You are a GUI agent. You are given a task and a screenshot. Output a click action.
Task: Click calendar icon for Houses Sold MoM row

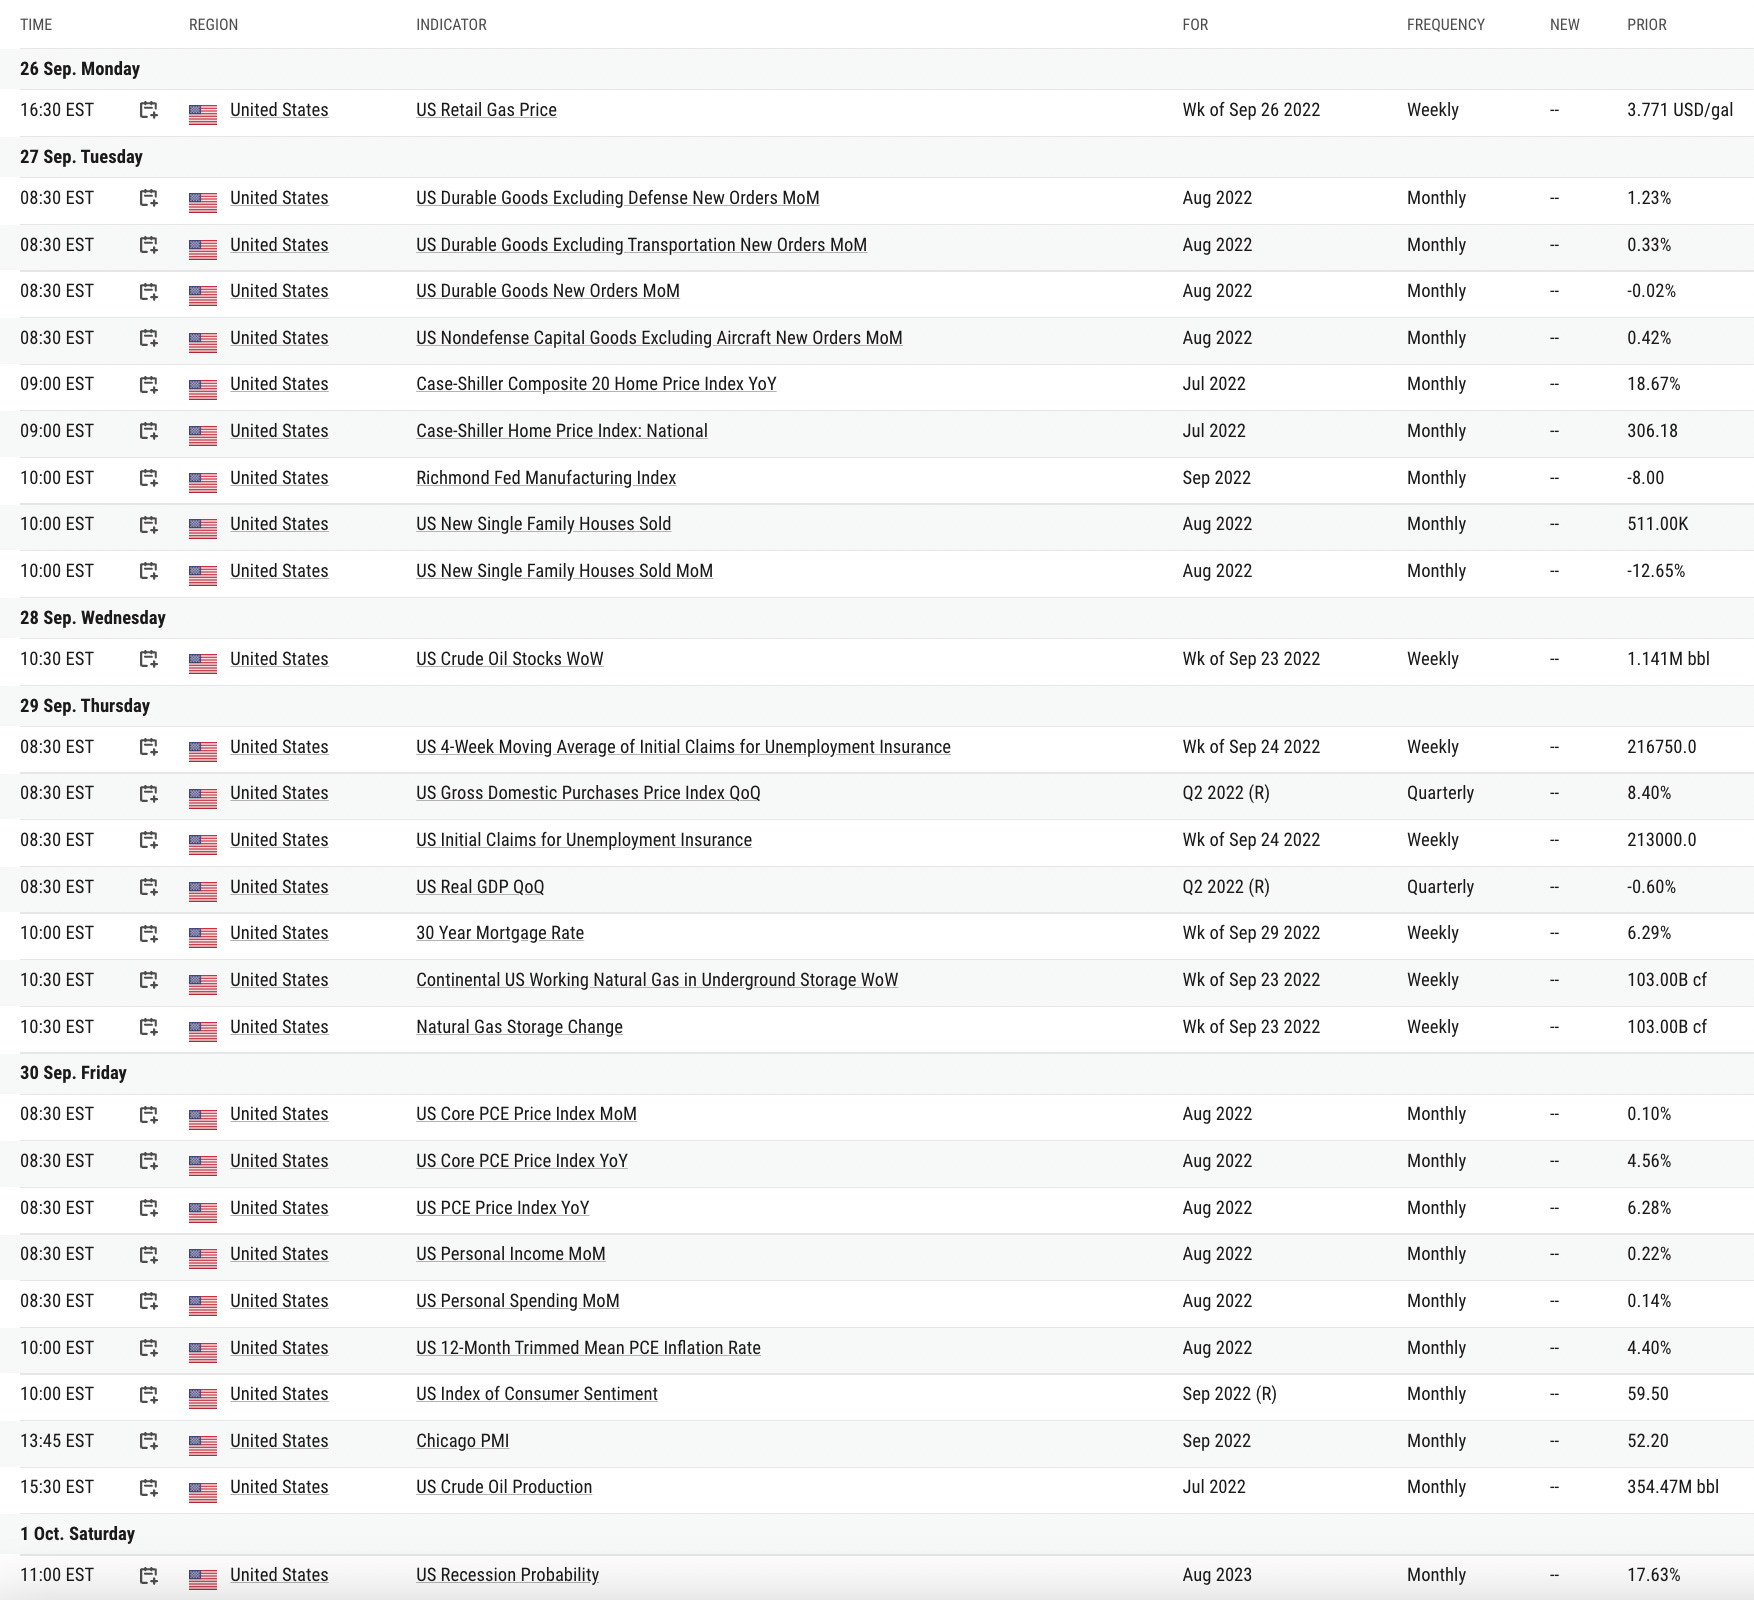149,571
